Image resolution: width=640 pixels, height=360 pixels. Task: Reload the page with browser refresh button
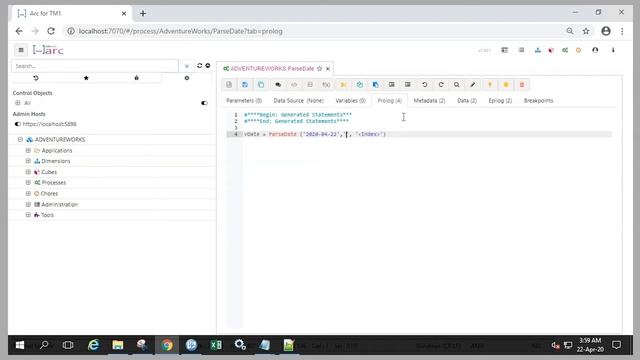[x=51, y=31]
